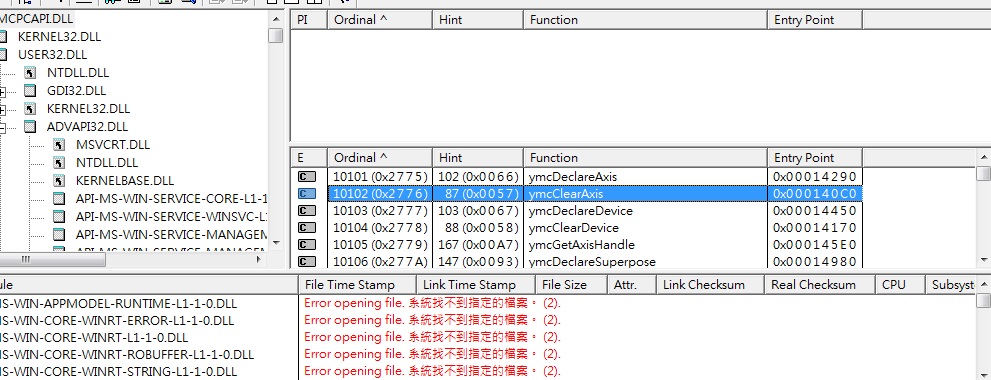Select the ymcGetAxisHandle function name
991x380 pixels.
tap(581, 245)
